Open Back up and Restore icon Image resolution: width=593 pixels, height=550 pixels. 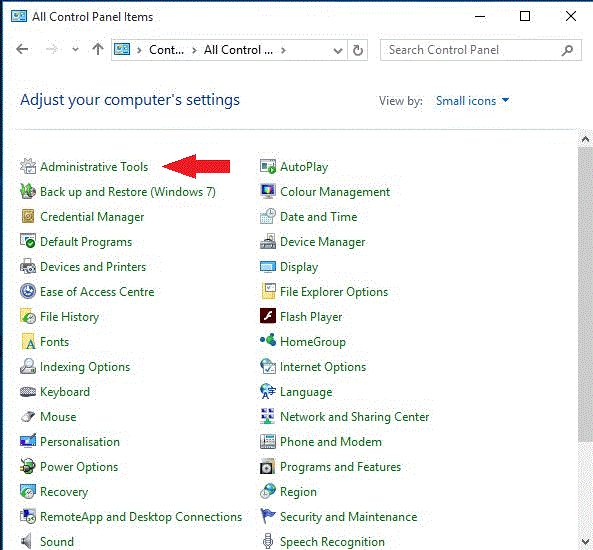(x=28, y=191)
